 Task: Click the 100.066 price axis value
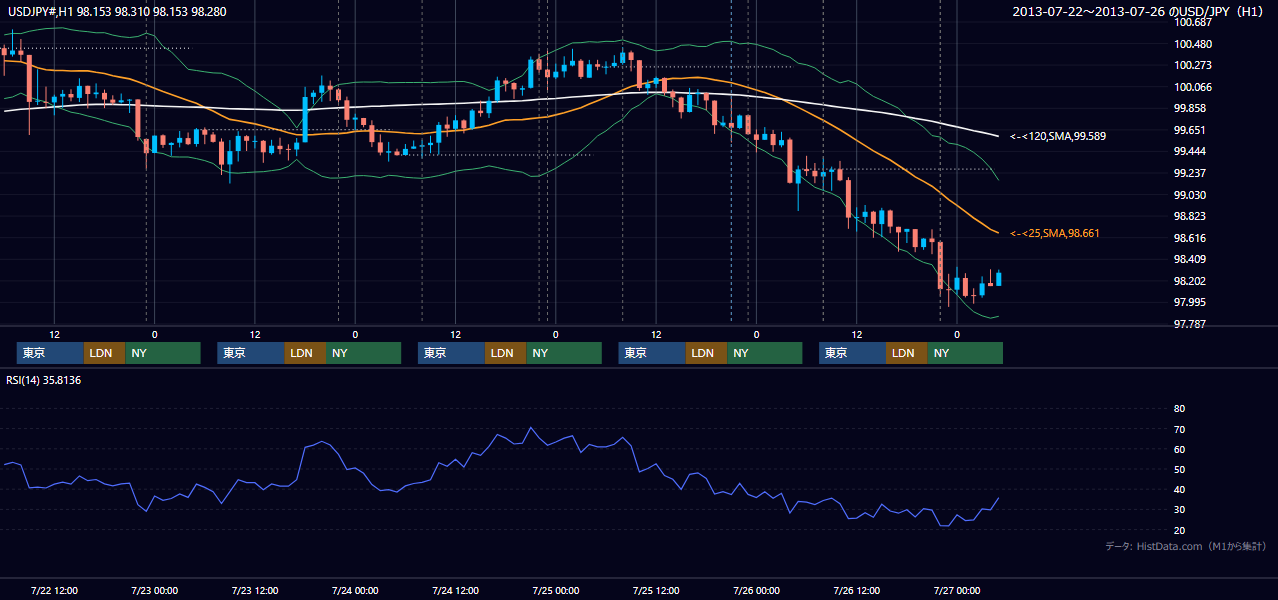[x=1193, y=87]
